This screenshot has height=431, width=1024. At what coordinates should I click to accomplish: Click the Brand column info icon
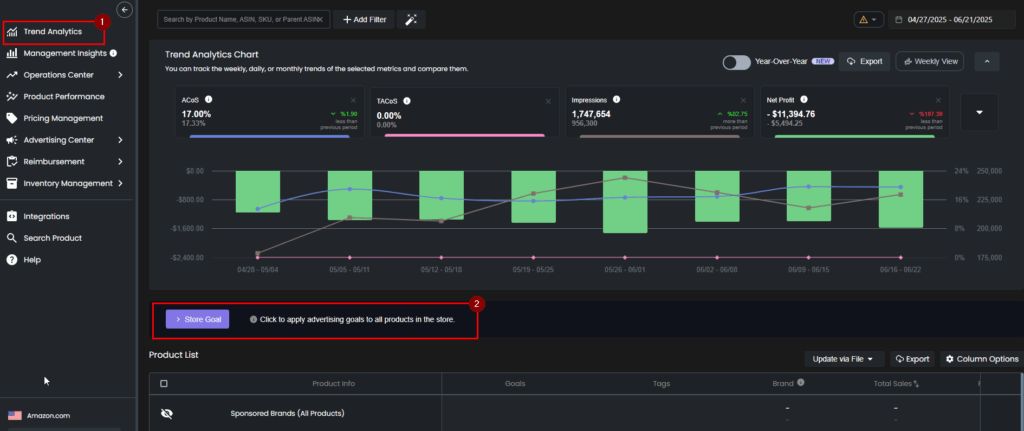coord(801,383)
